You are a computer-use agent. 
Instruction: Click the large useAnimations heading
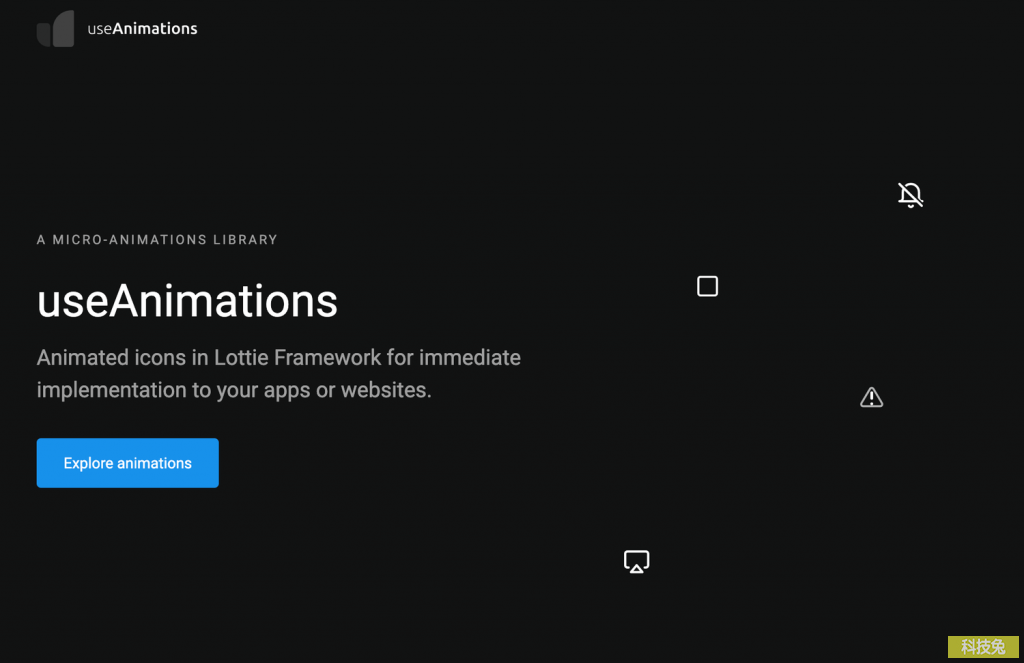[187, 301]
